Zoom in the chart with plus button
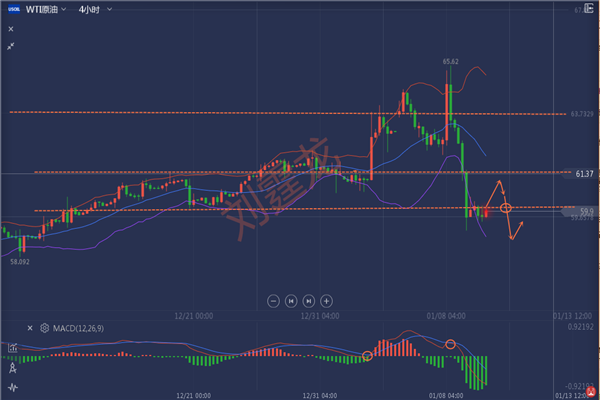The image size is (600, 400). [328, 300]
